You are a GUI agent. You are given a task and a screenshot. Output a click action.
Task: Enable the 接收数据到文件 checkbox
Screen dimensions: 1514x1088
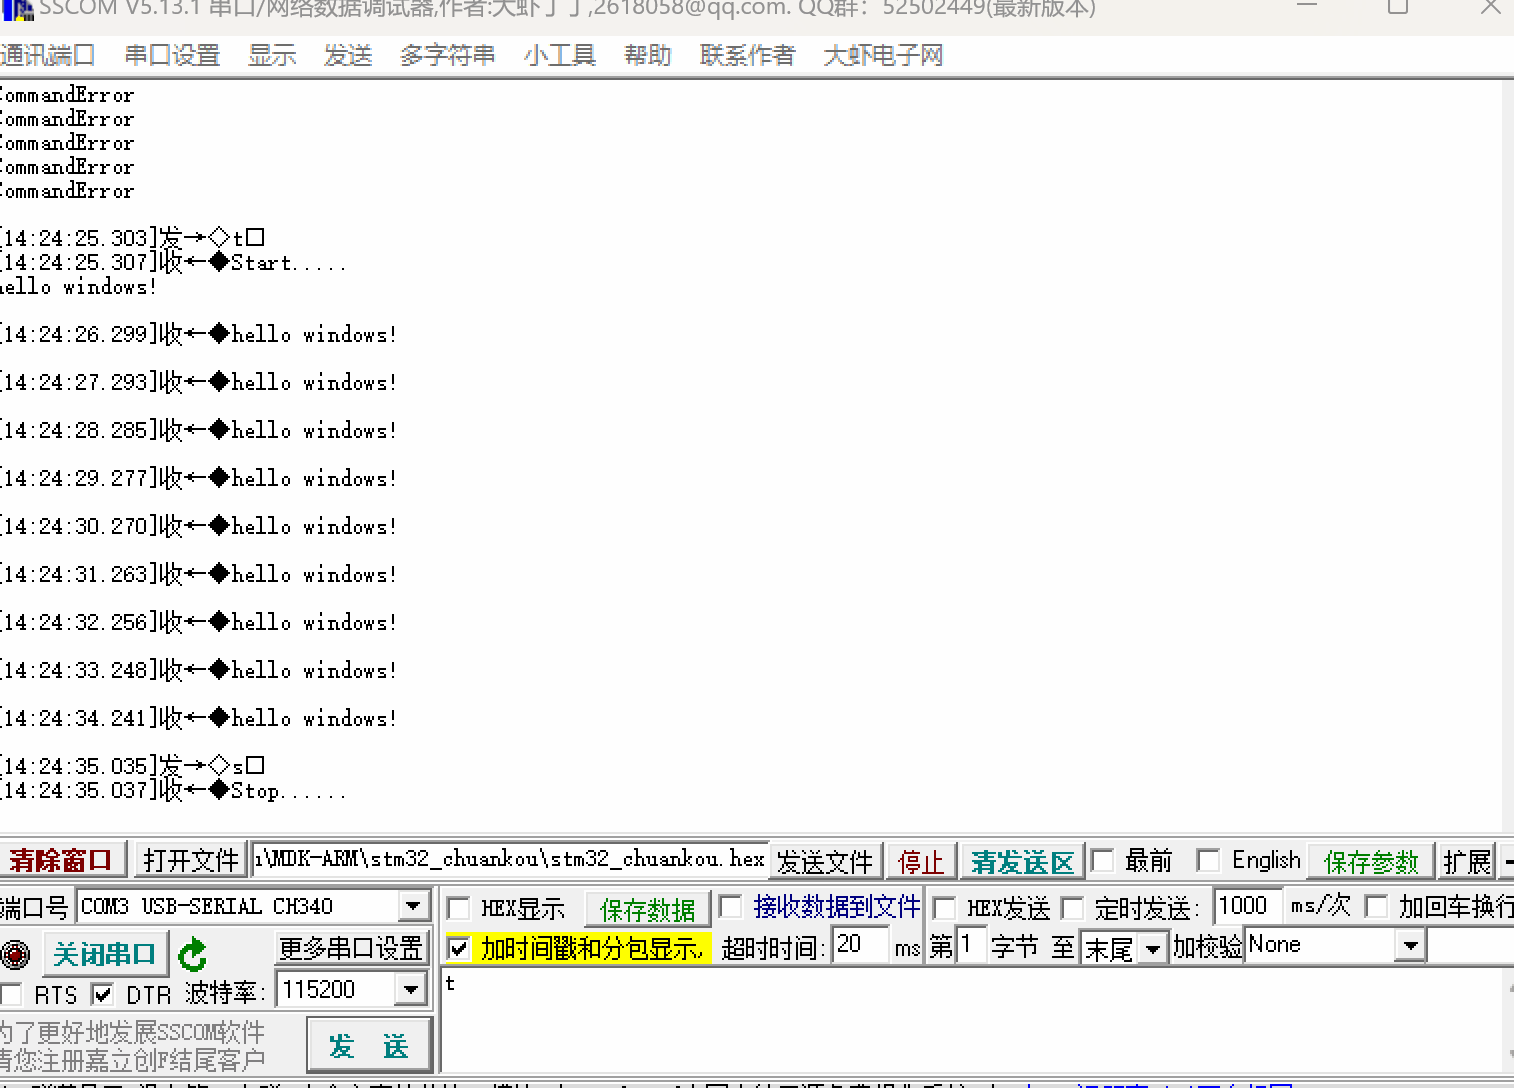coord(731,906)
